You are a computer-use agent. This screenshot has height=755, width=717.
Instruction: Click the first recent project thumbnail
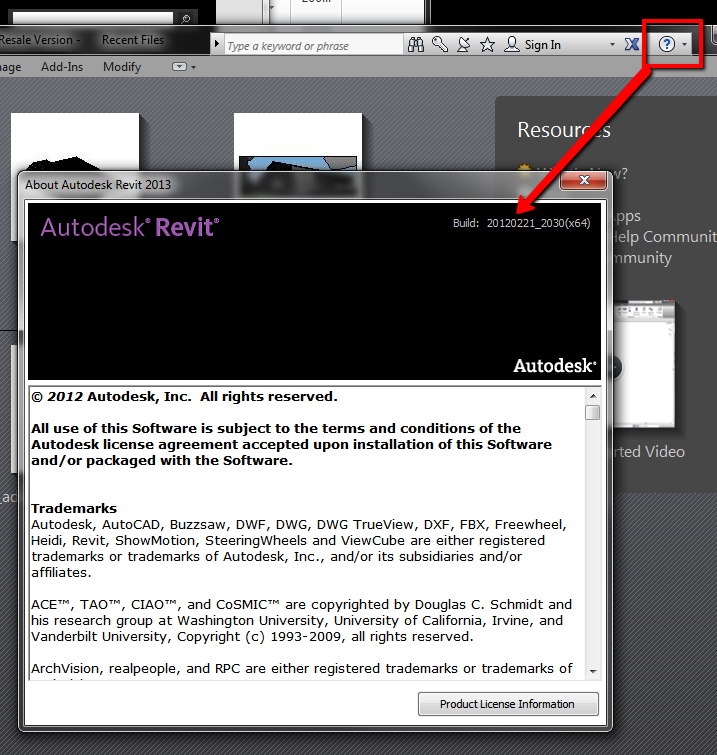click(x=75, y=143)
